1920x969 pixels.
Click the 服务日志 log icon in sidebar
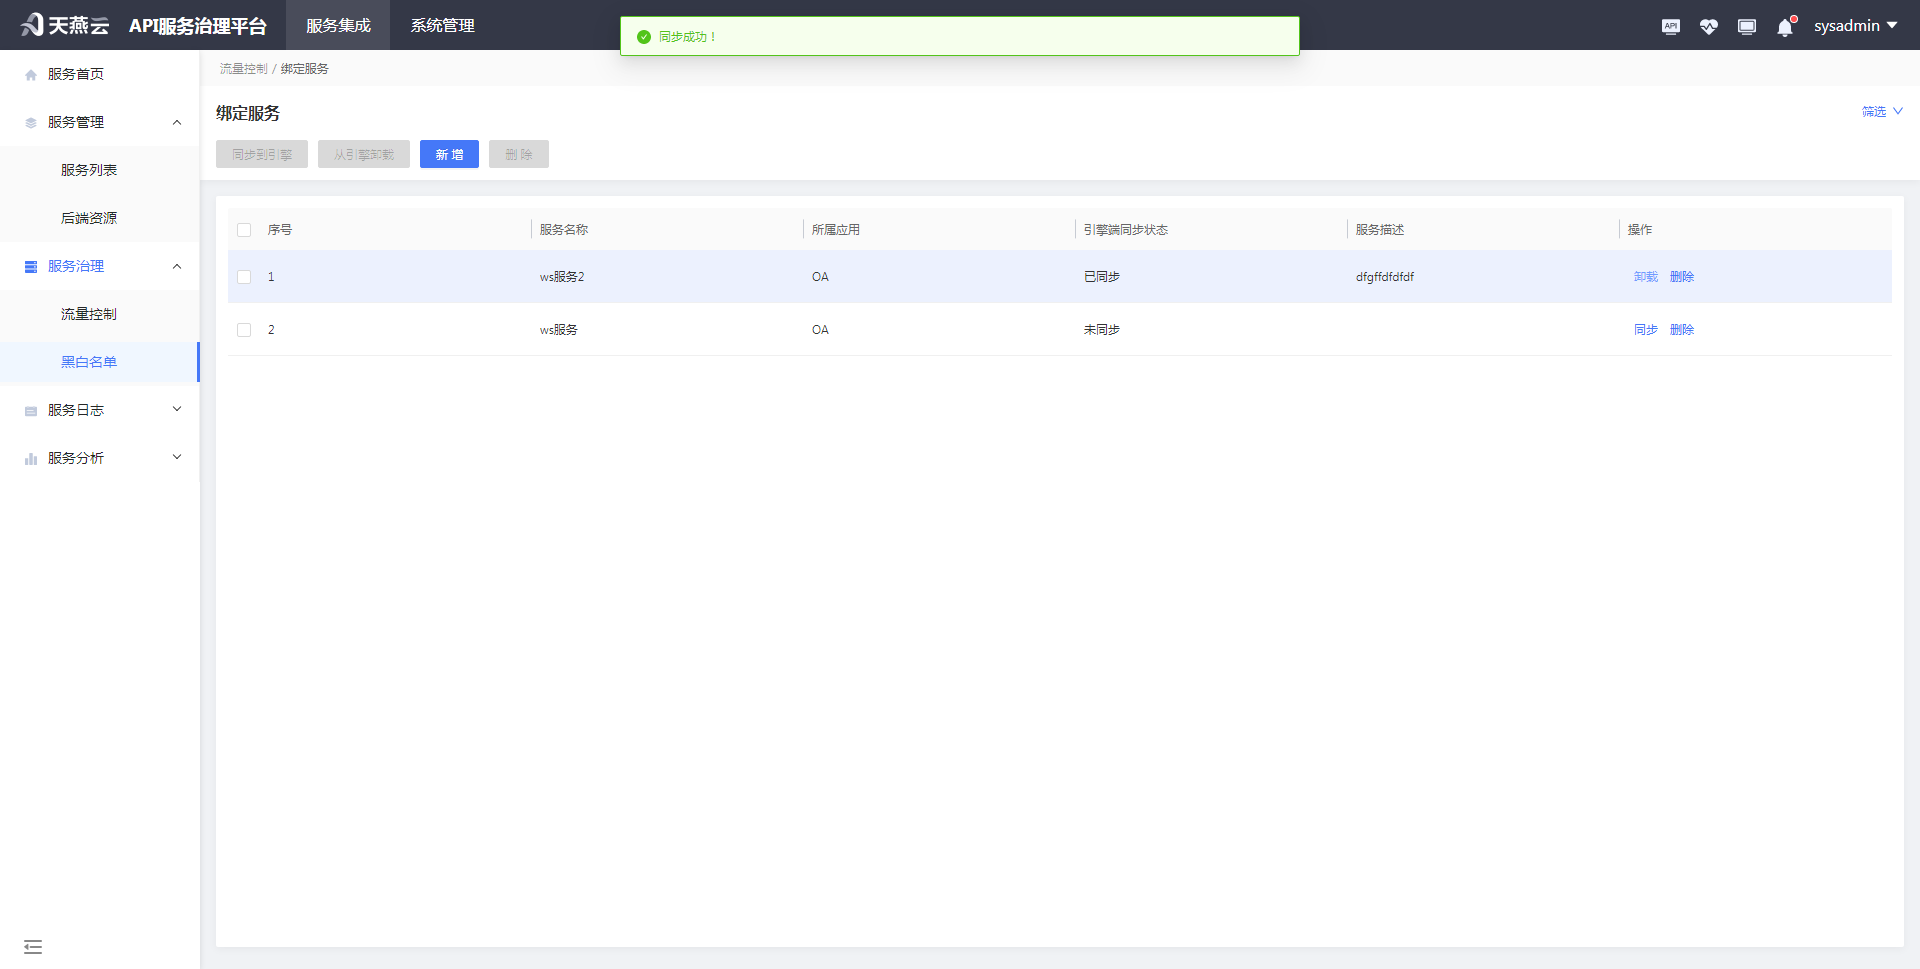[31, 409]
